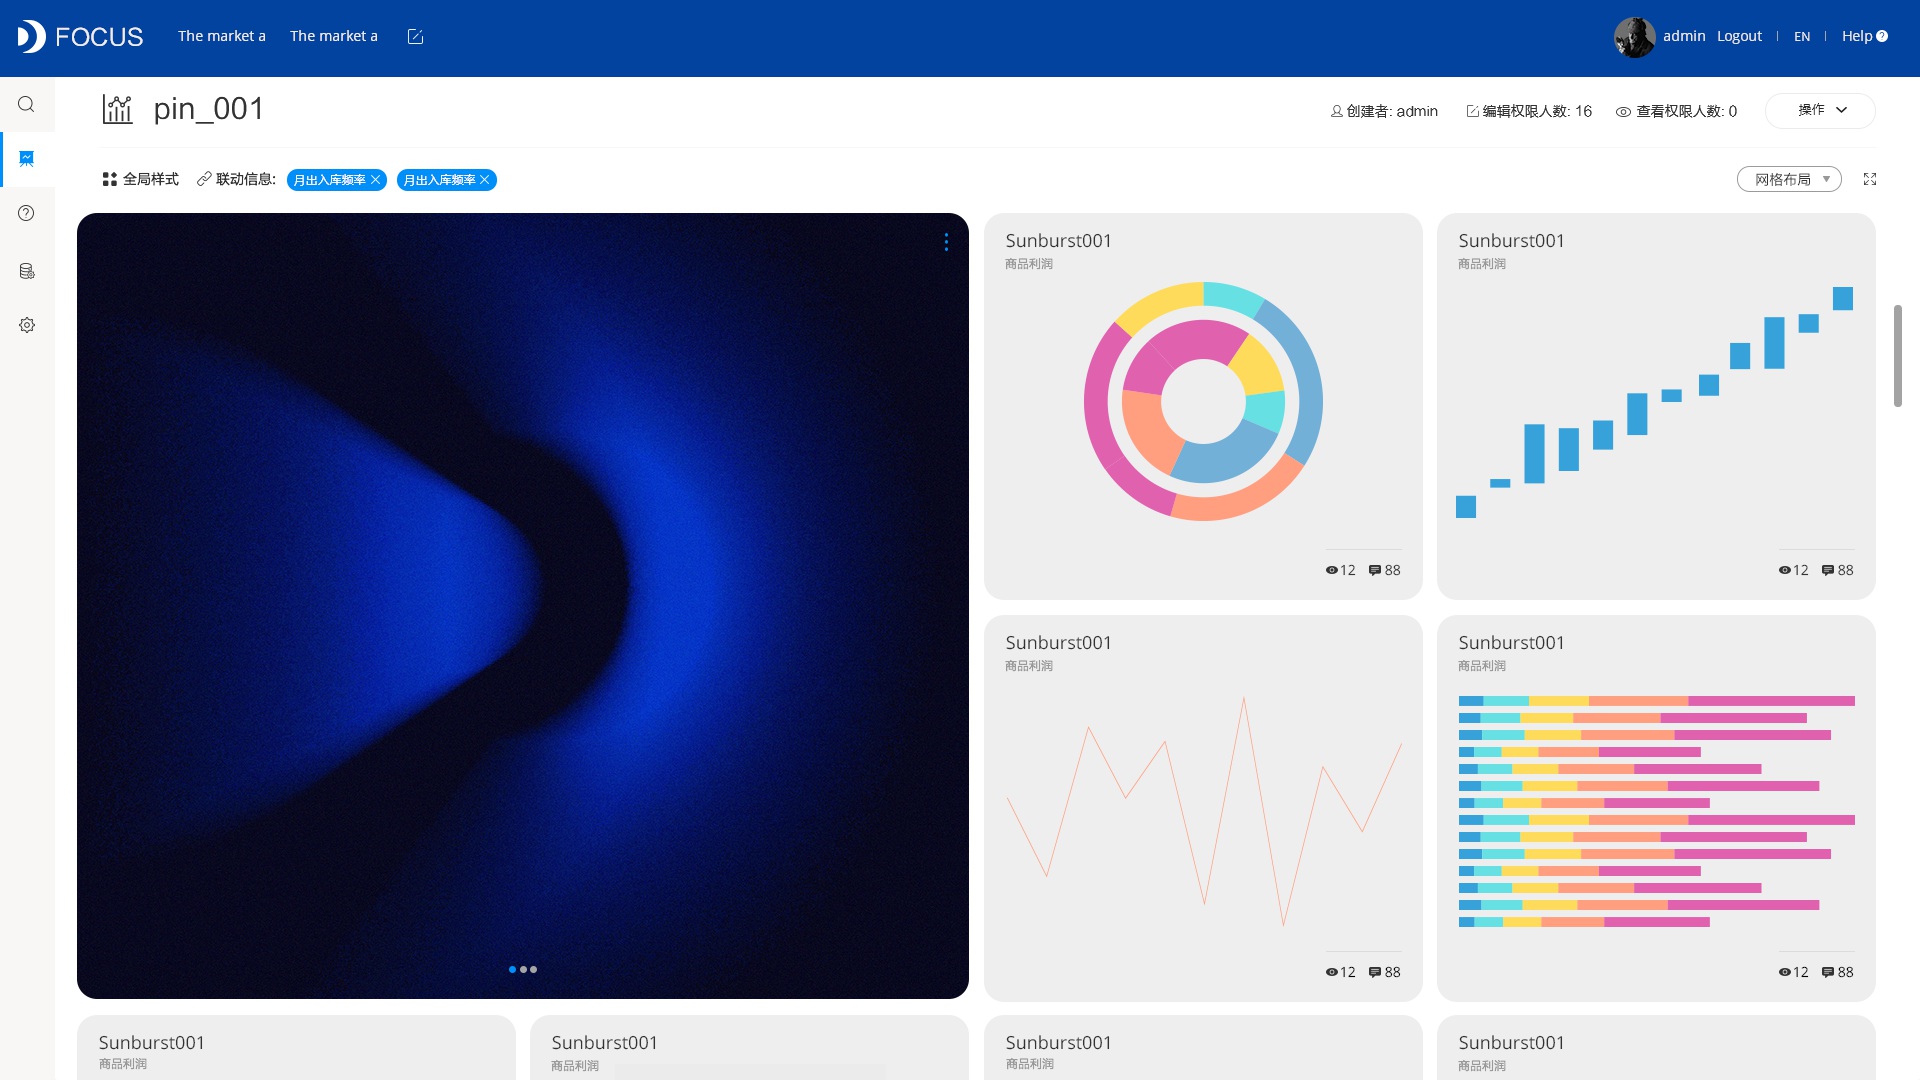1920x1080 pixels.
Task: Toggle fullscreen with the expand icon
Action: [1870, 179]
